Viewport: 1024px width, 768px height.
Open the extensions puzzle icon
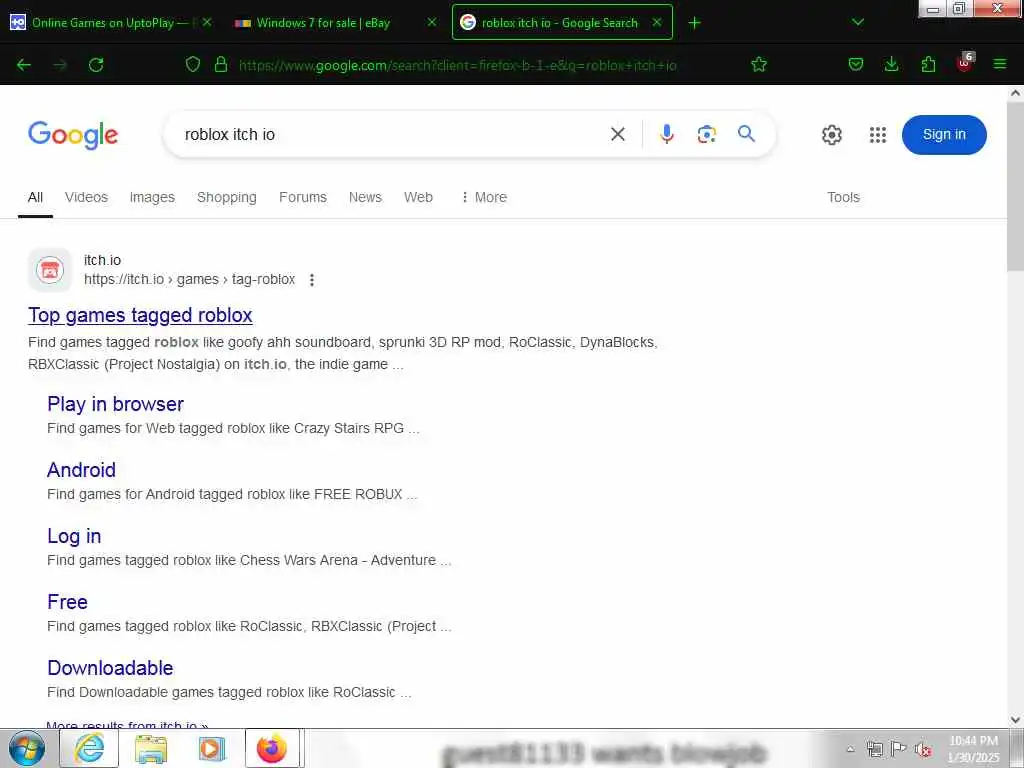coord(928,64)
